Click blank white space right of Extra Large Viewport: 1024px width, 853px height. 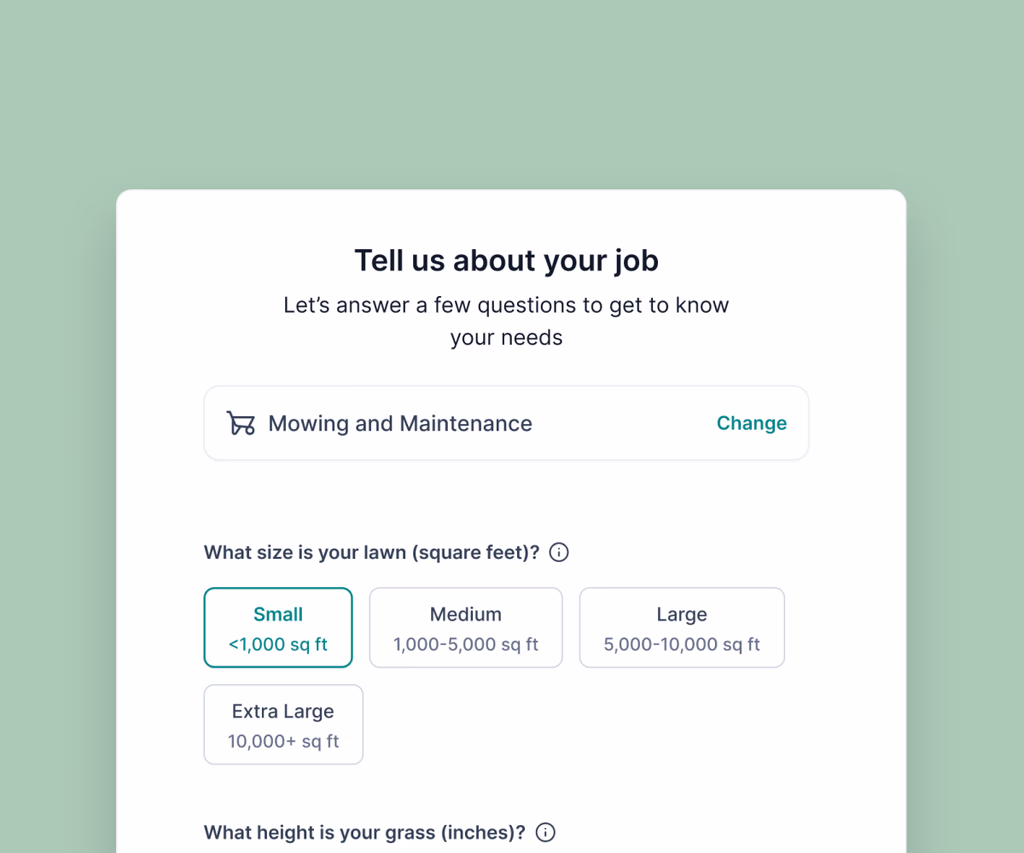tap(600, 725)
